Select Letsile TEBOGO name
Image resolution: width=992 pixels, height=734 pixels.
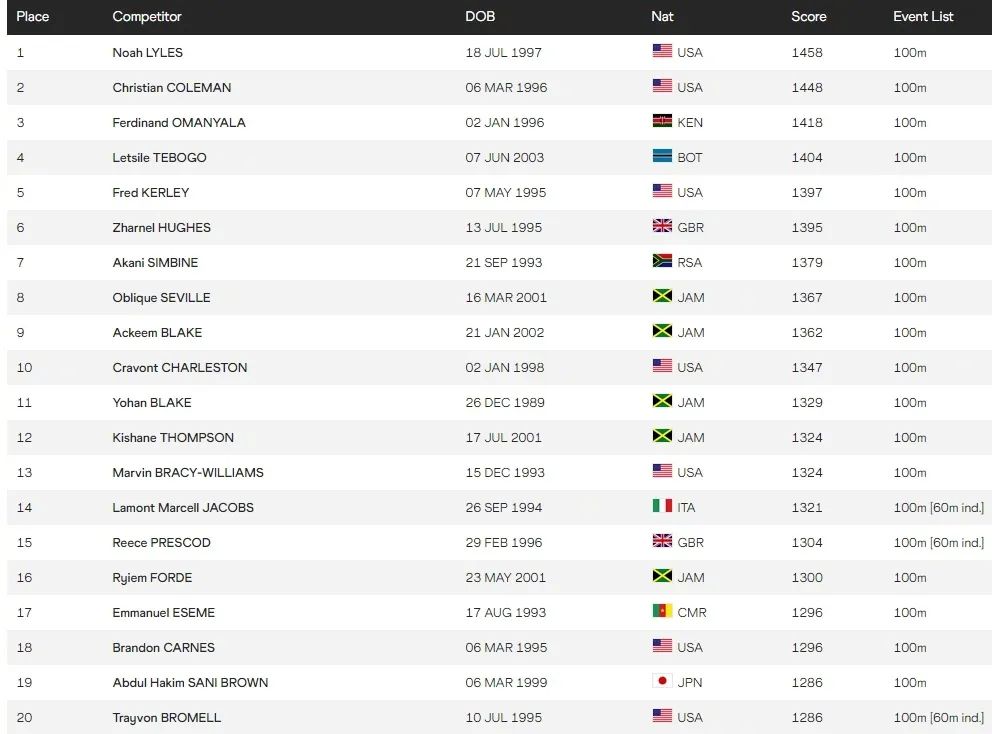tap(158, 157)
